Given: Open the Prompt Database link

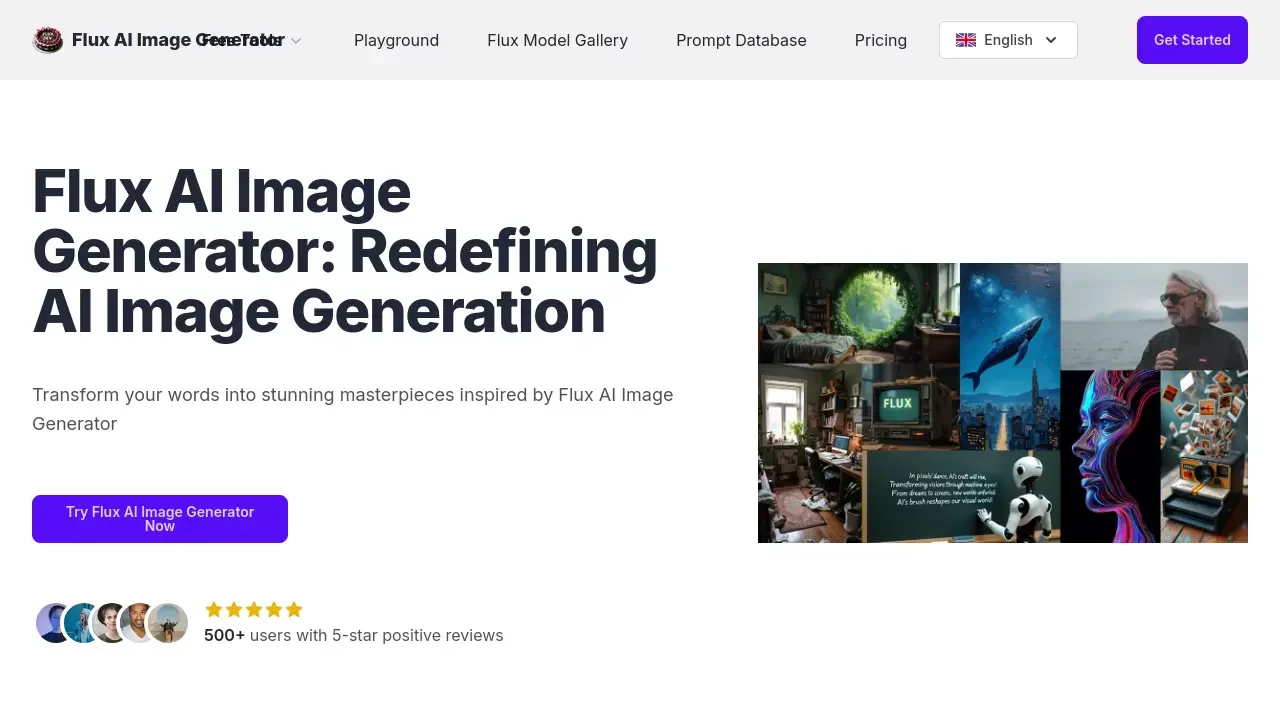Looking at the screenshot, I should (x=741, y=40).
